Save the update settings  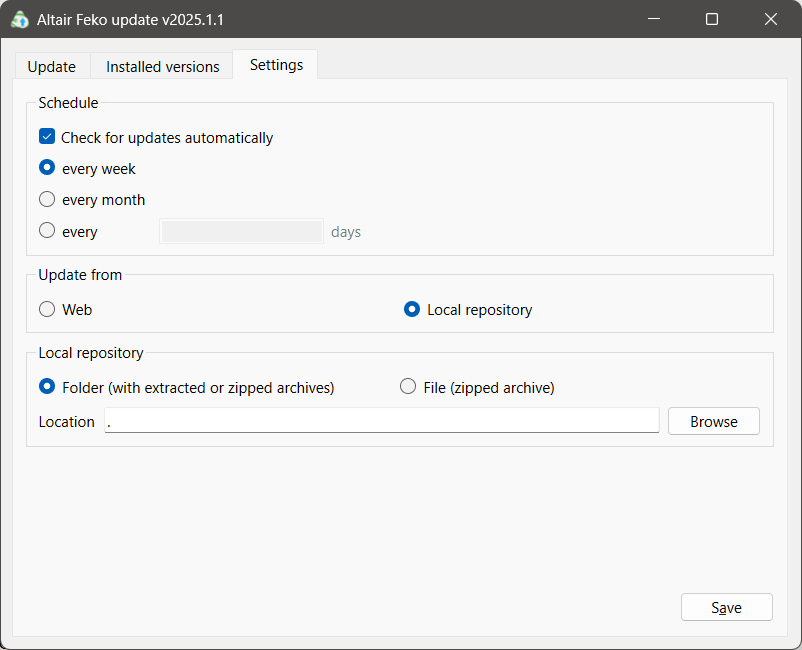tap(726, 607)
